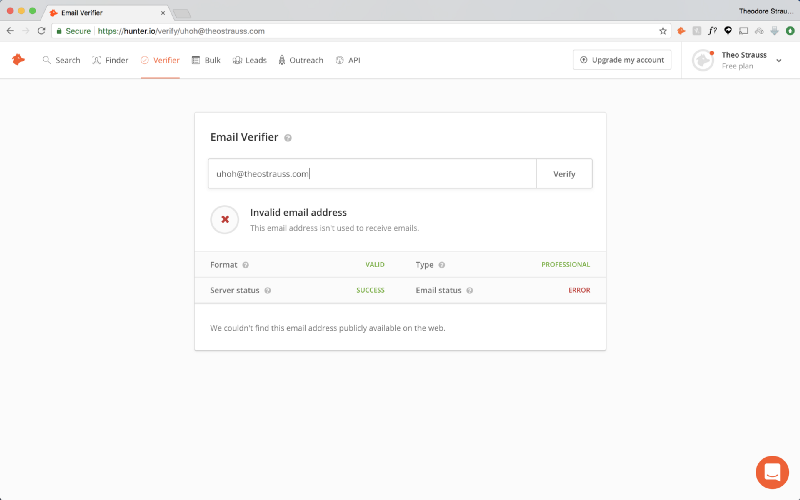Image resolution: width=800 pixels, height=500 pixels.
Task: Reload the page using browser refresh
Action: (41, 31)
